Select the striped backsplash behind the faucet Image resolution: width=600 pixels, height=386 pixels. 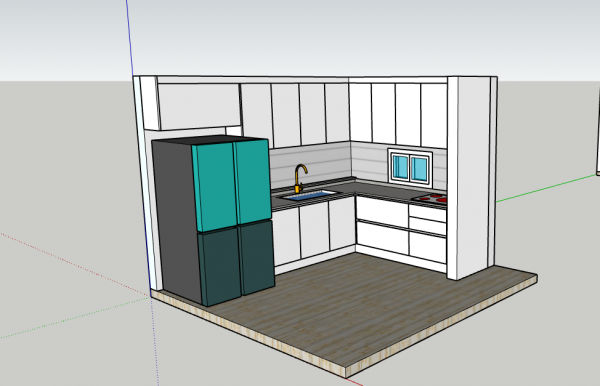tap(310, 165)
